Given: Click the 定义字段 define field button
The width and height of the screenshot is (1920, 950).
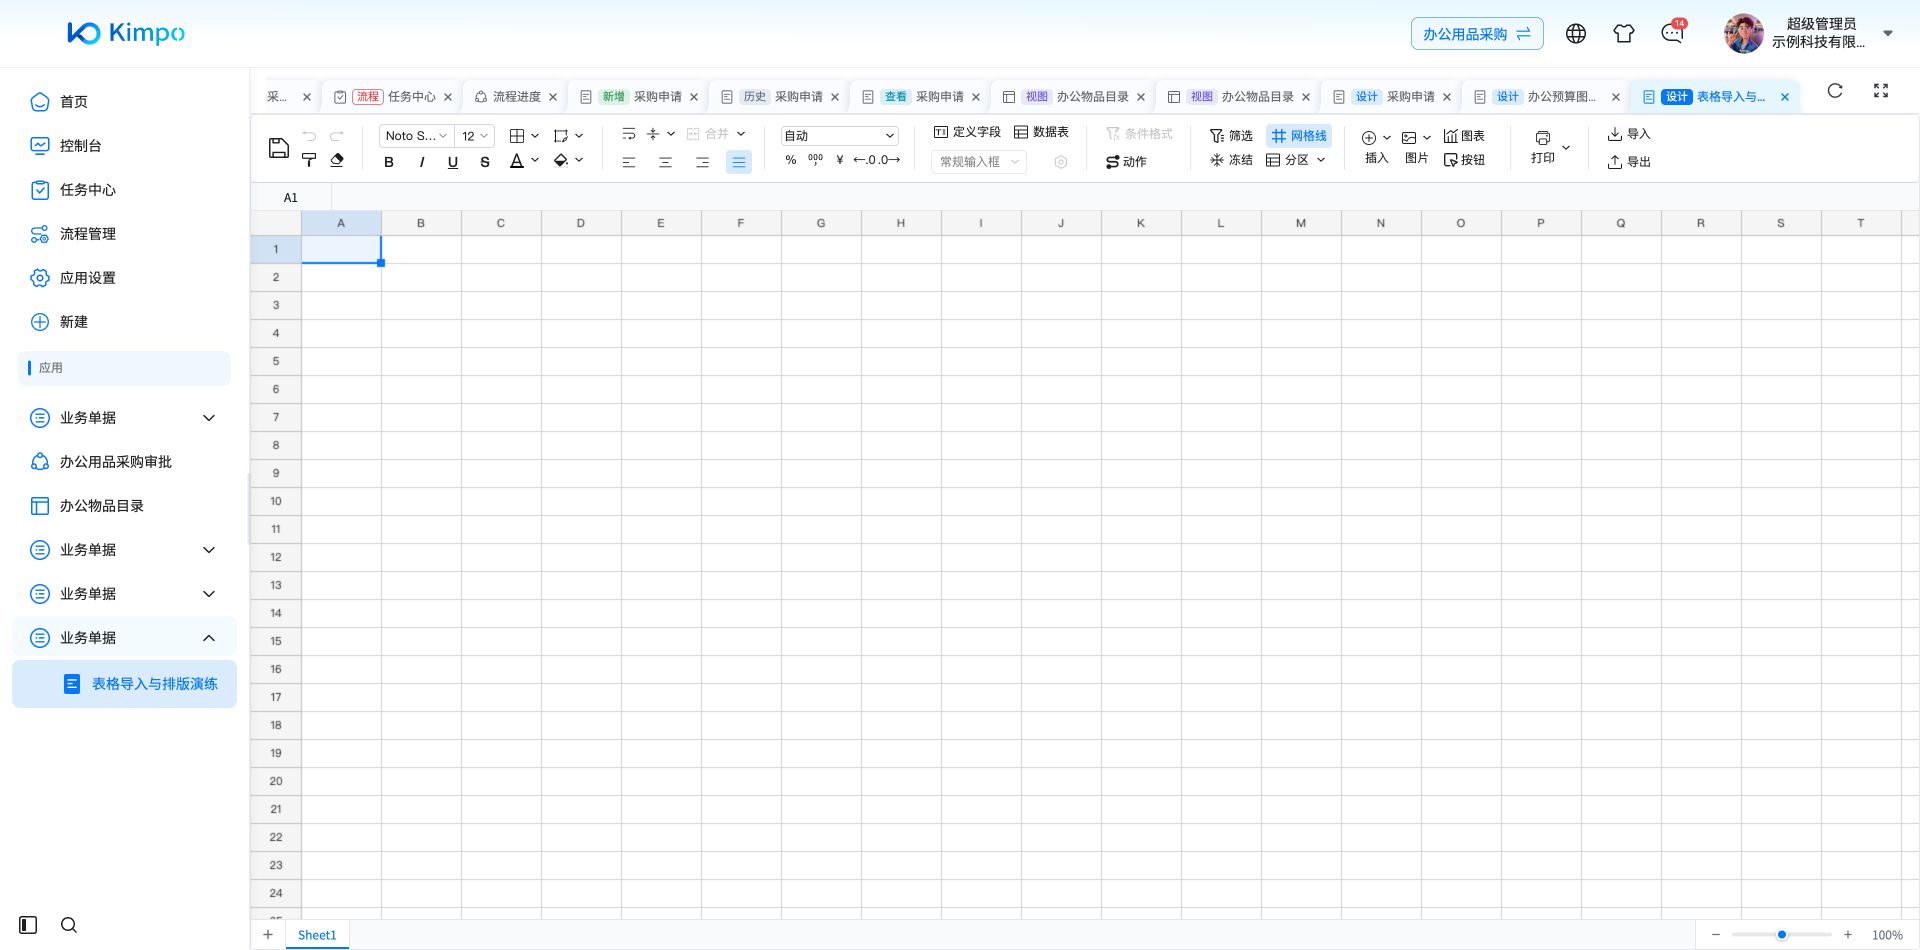Looking at the screenshot, I should [x=967, y=132].
